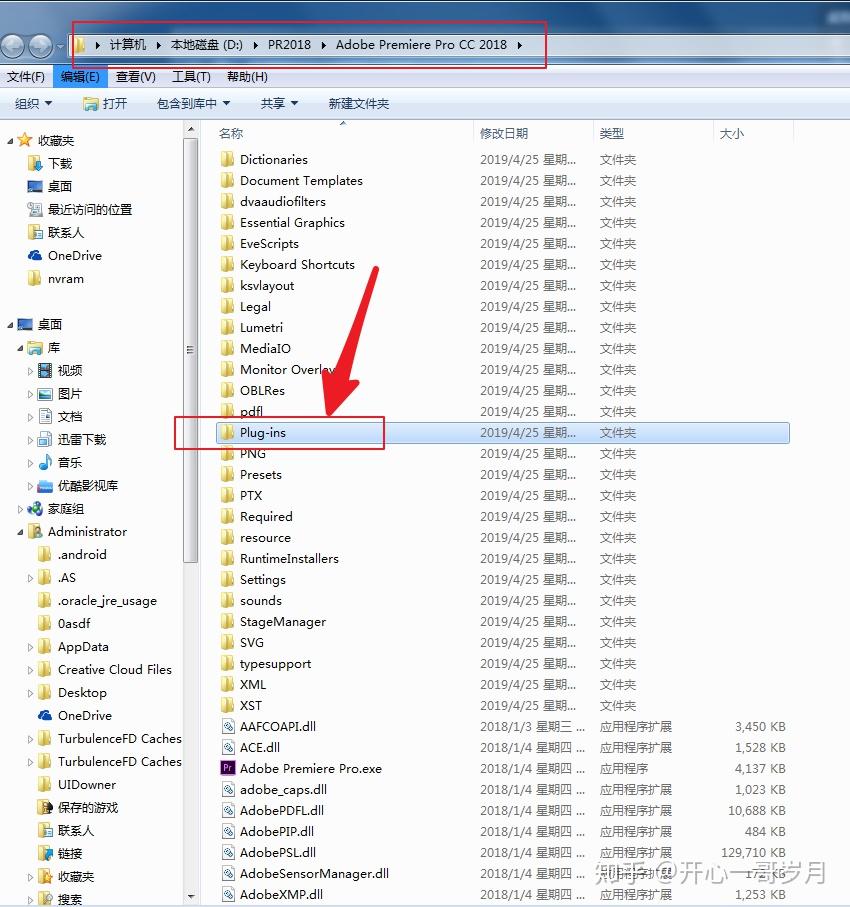The width and height of the screenshot is (850, 907).
Task: Expand the 视频 library node
Action: click(30, 371)
